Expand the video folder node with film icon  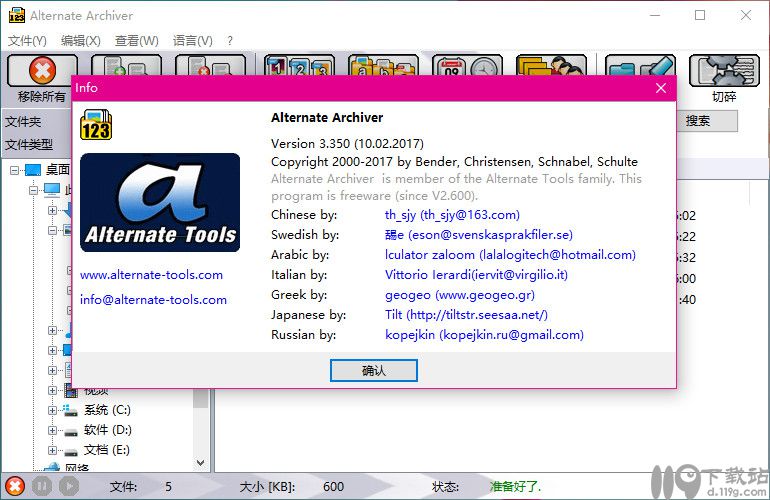click(52, 390)
